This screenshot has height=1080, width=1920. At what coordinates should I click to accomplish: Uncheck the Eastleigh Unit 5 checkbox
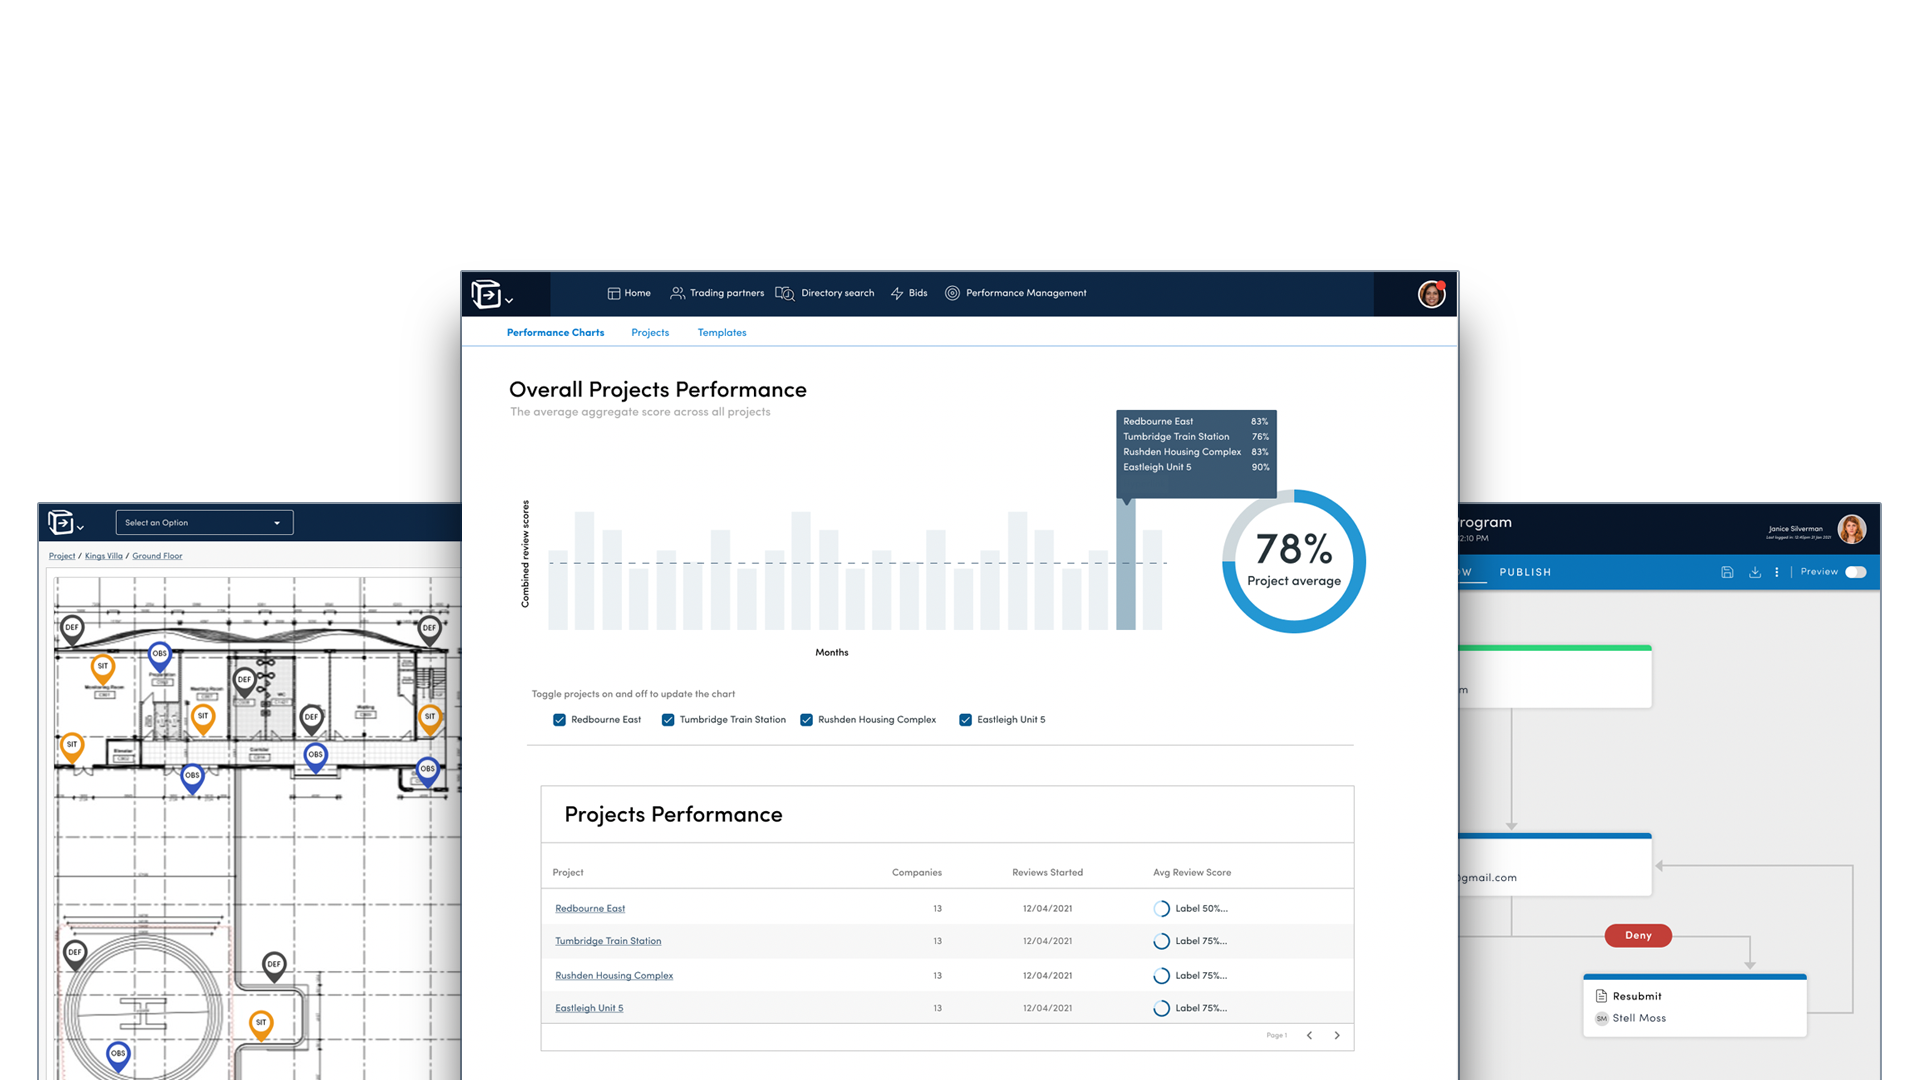click(965, 719)
